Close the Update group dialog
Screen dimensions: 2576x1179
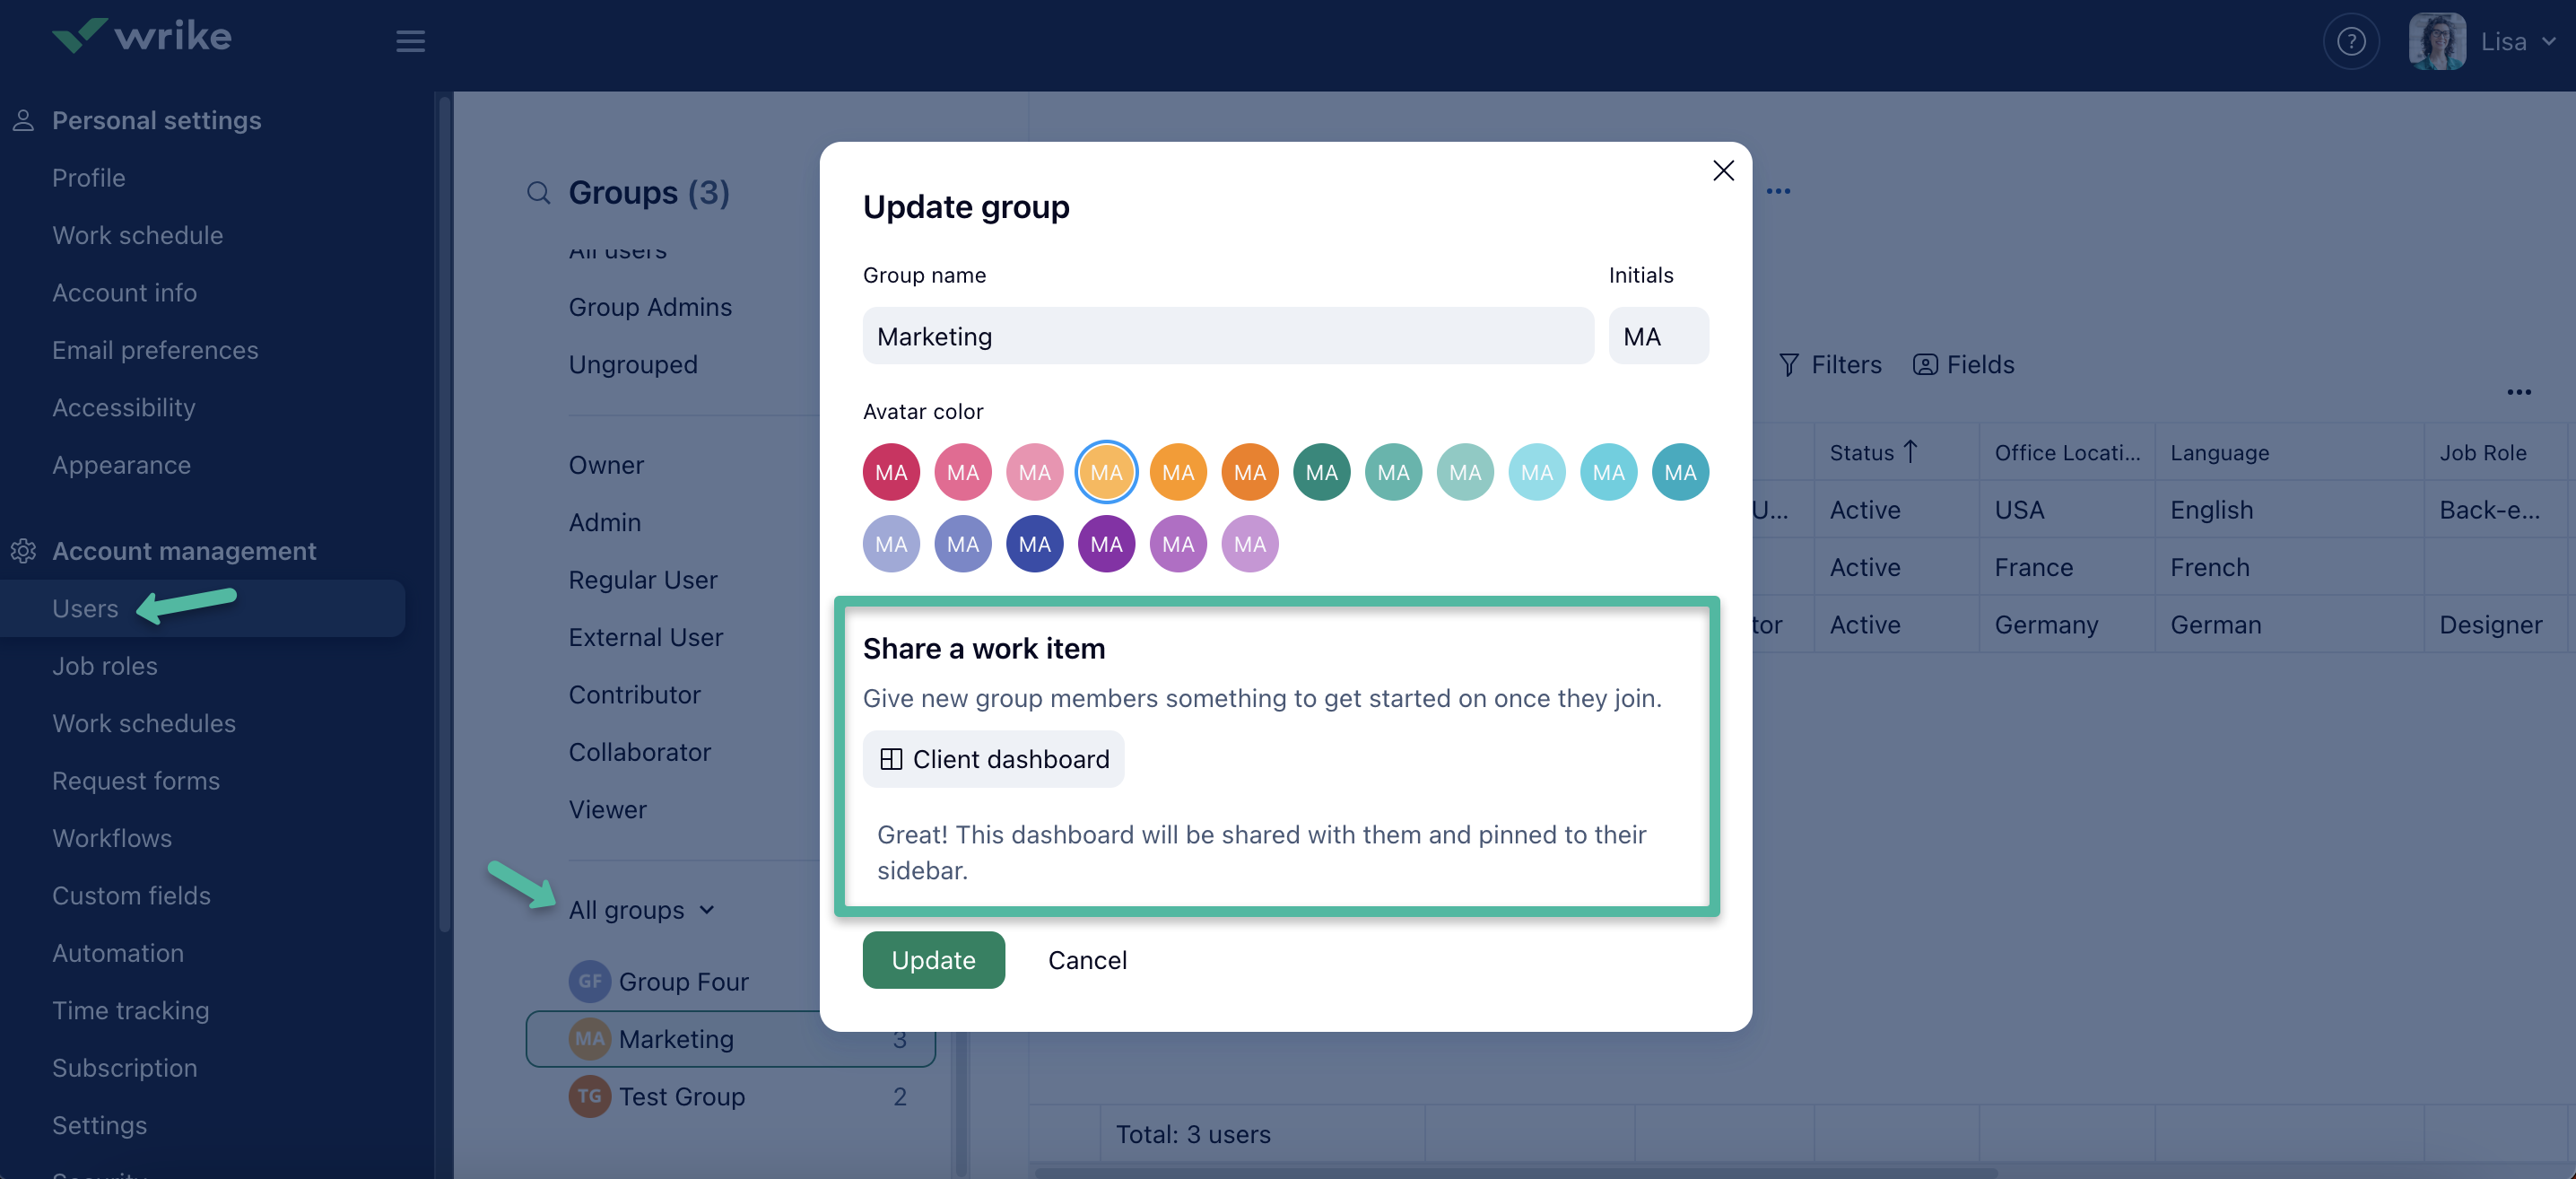tap(1722, 171)
